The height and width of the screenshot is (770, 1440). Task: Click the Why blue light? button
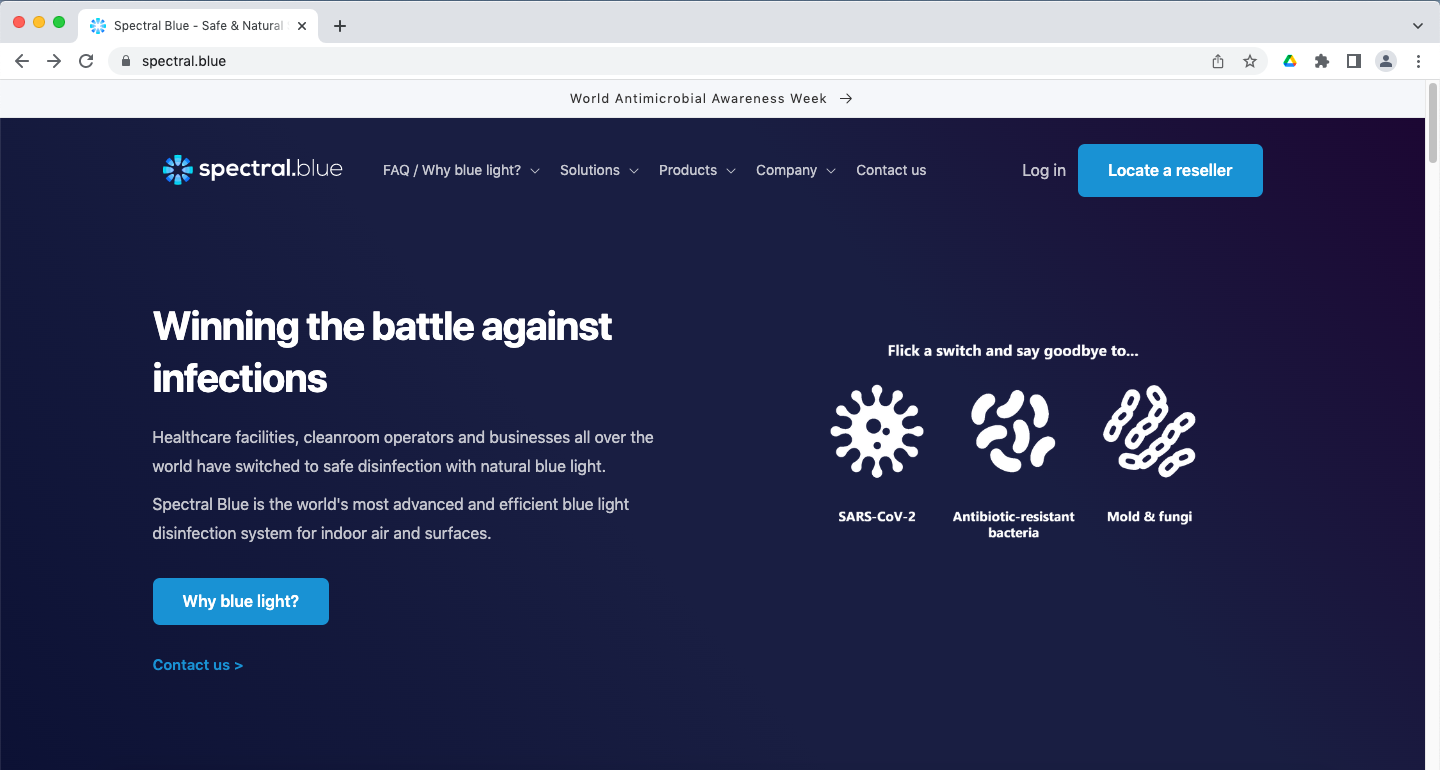click(241, 601)
